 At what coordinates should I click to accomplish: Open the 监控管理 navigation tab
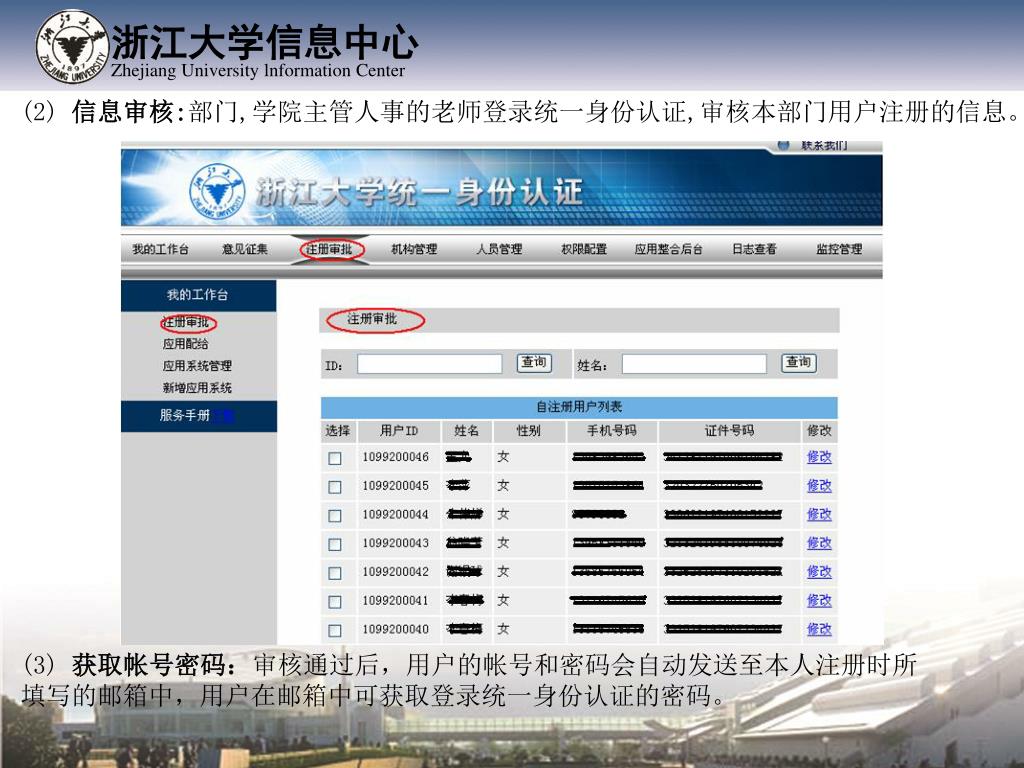pyautogui.click(x=839, y=249)
